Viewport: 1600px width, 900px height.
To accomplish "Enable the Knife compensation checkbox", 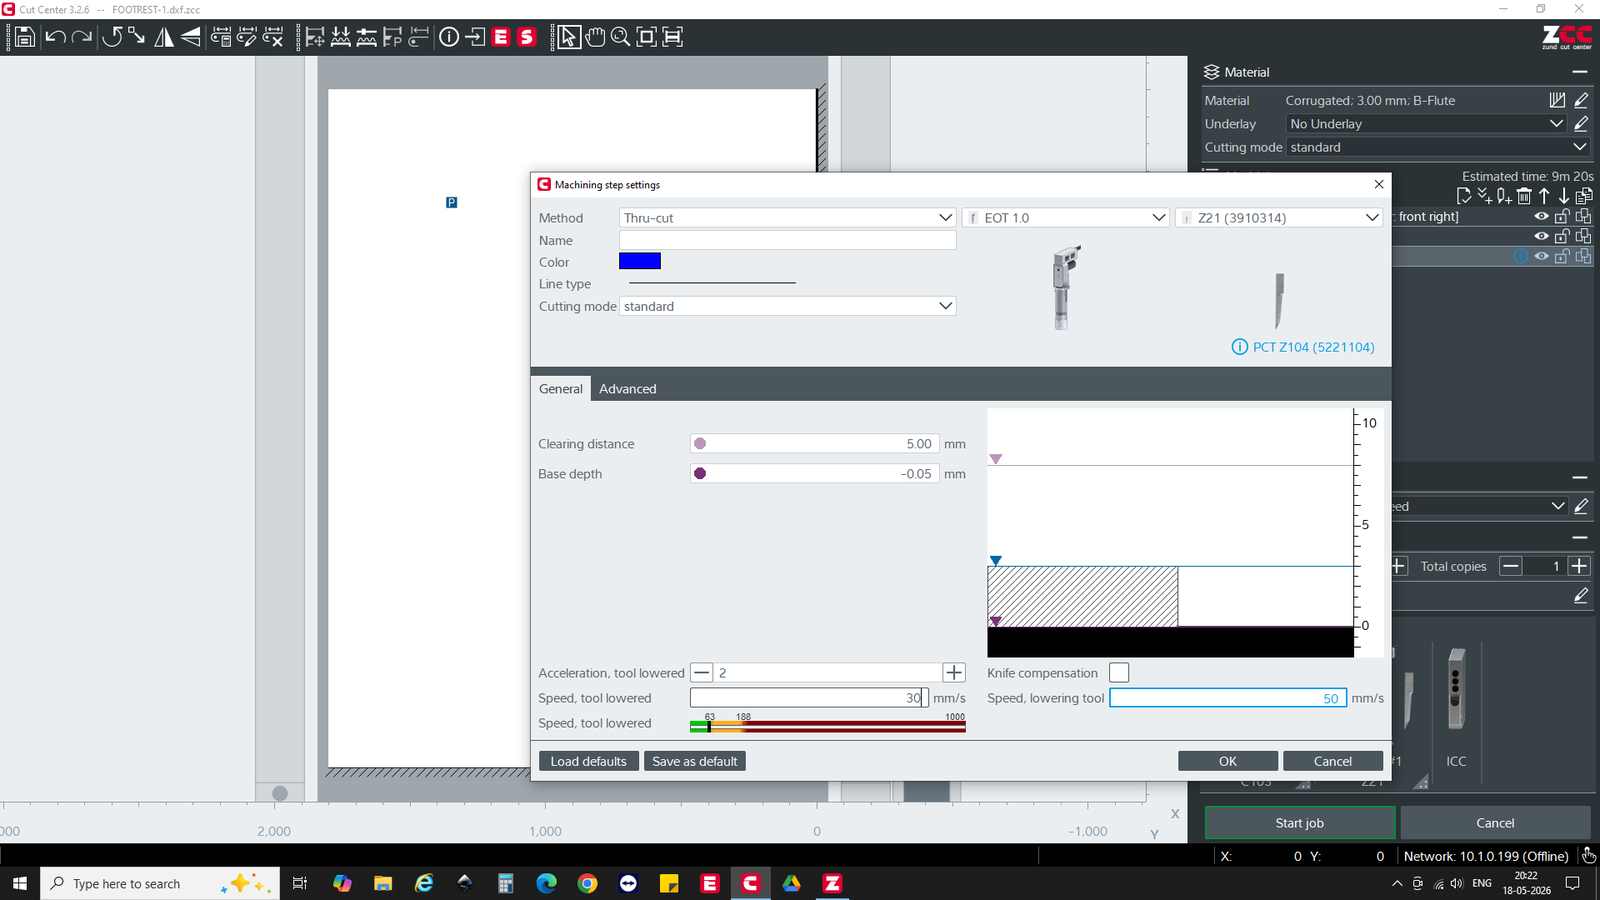I will coord(1119,673).
